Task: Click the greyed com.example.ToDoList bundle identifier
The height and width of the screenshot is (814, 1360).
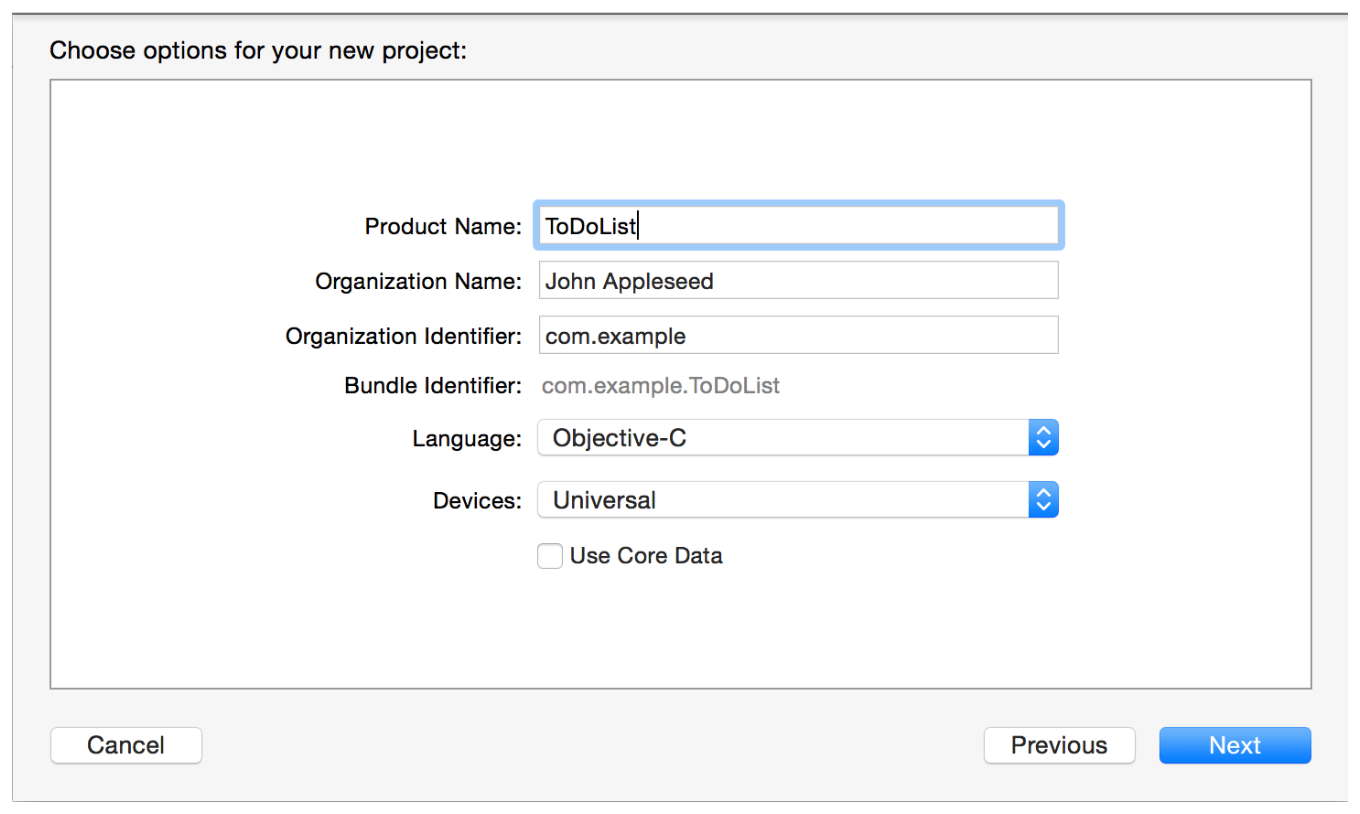Action: click(x=660, y=386)
